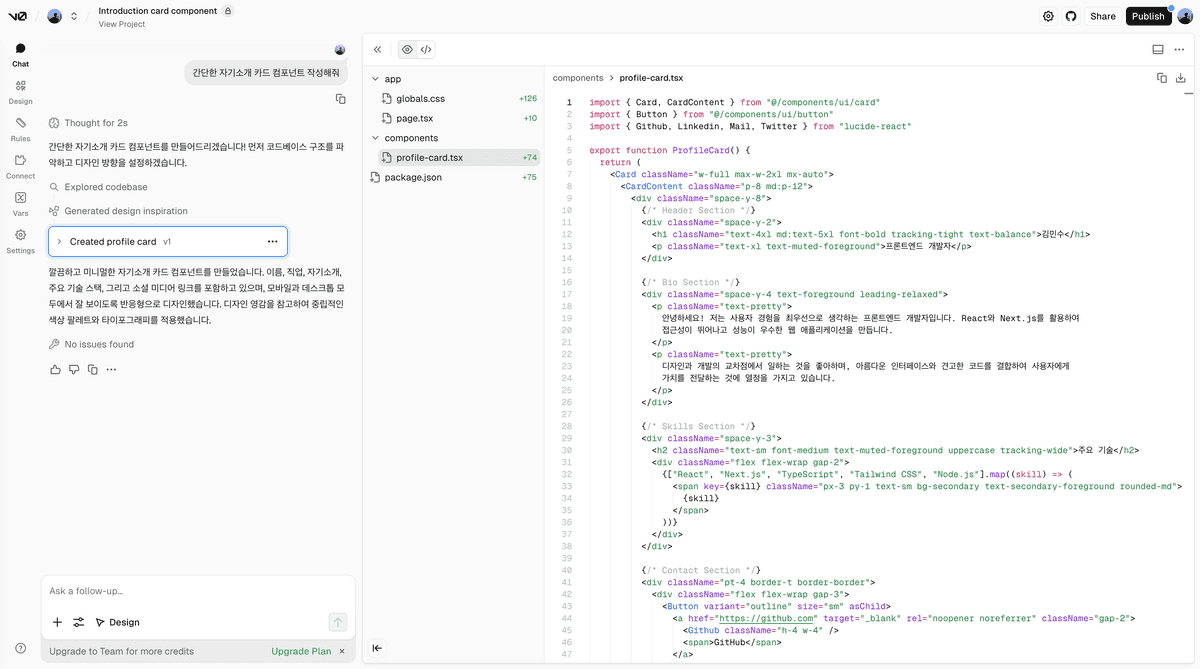The height and width of the screenshot is (669, 1200).
Task: Thumbs up the assistant response
Action: pos(55,370)
